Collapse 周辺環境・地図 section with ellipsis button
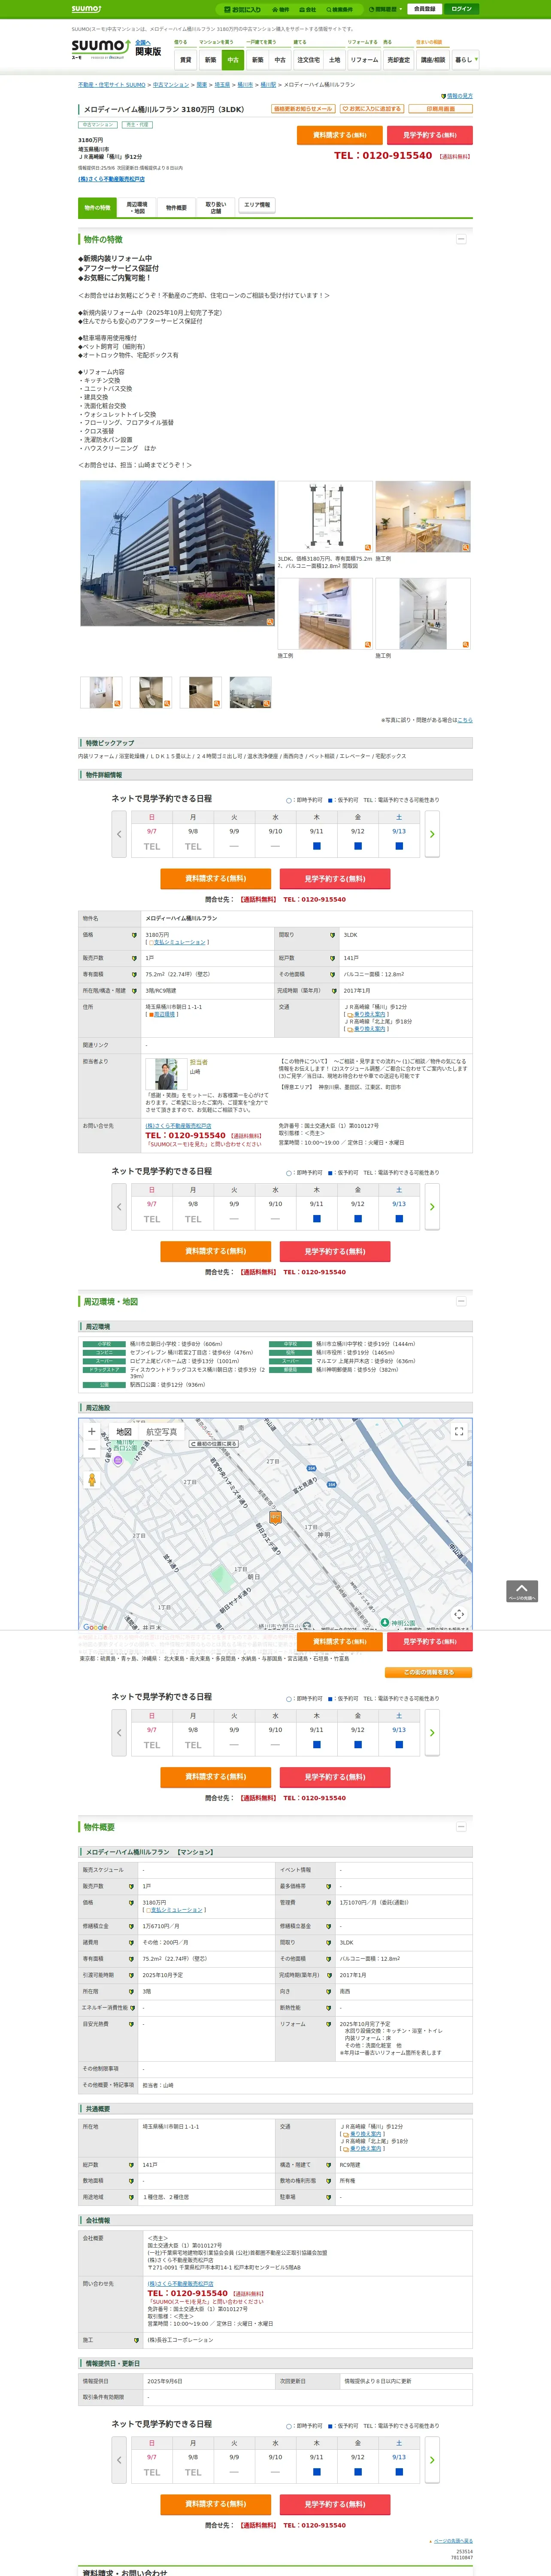Screen dimensions: 551x2576 (x=461, y=1301)
